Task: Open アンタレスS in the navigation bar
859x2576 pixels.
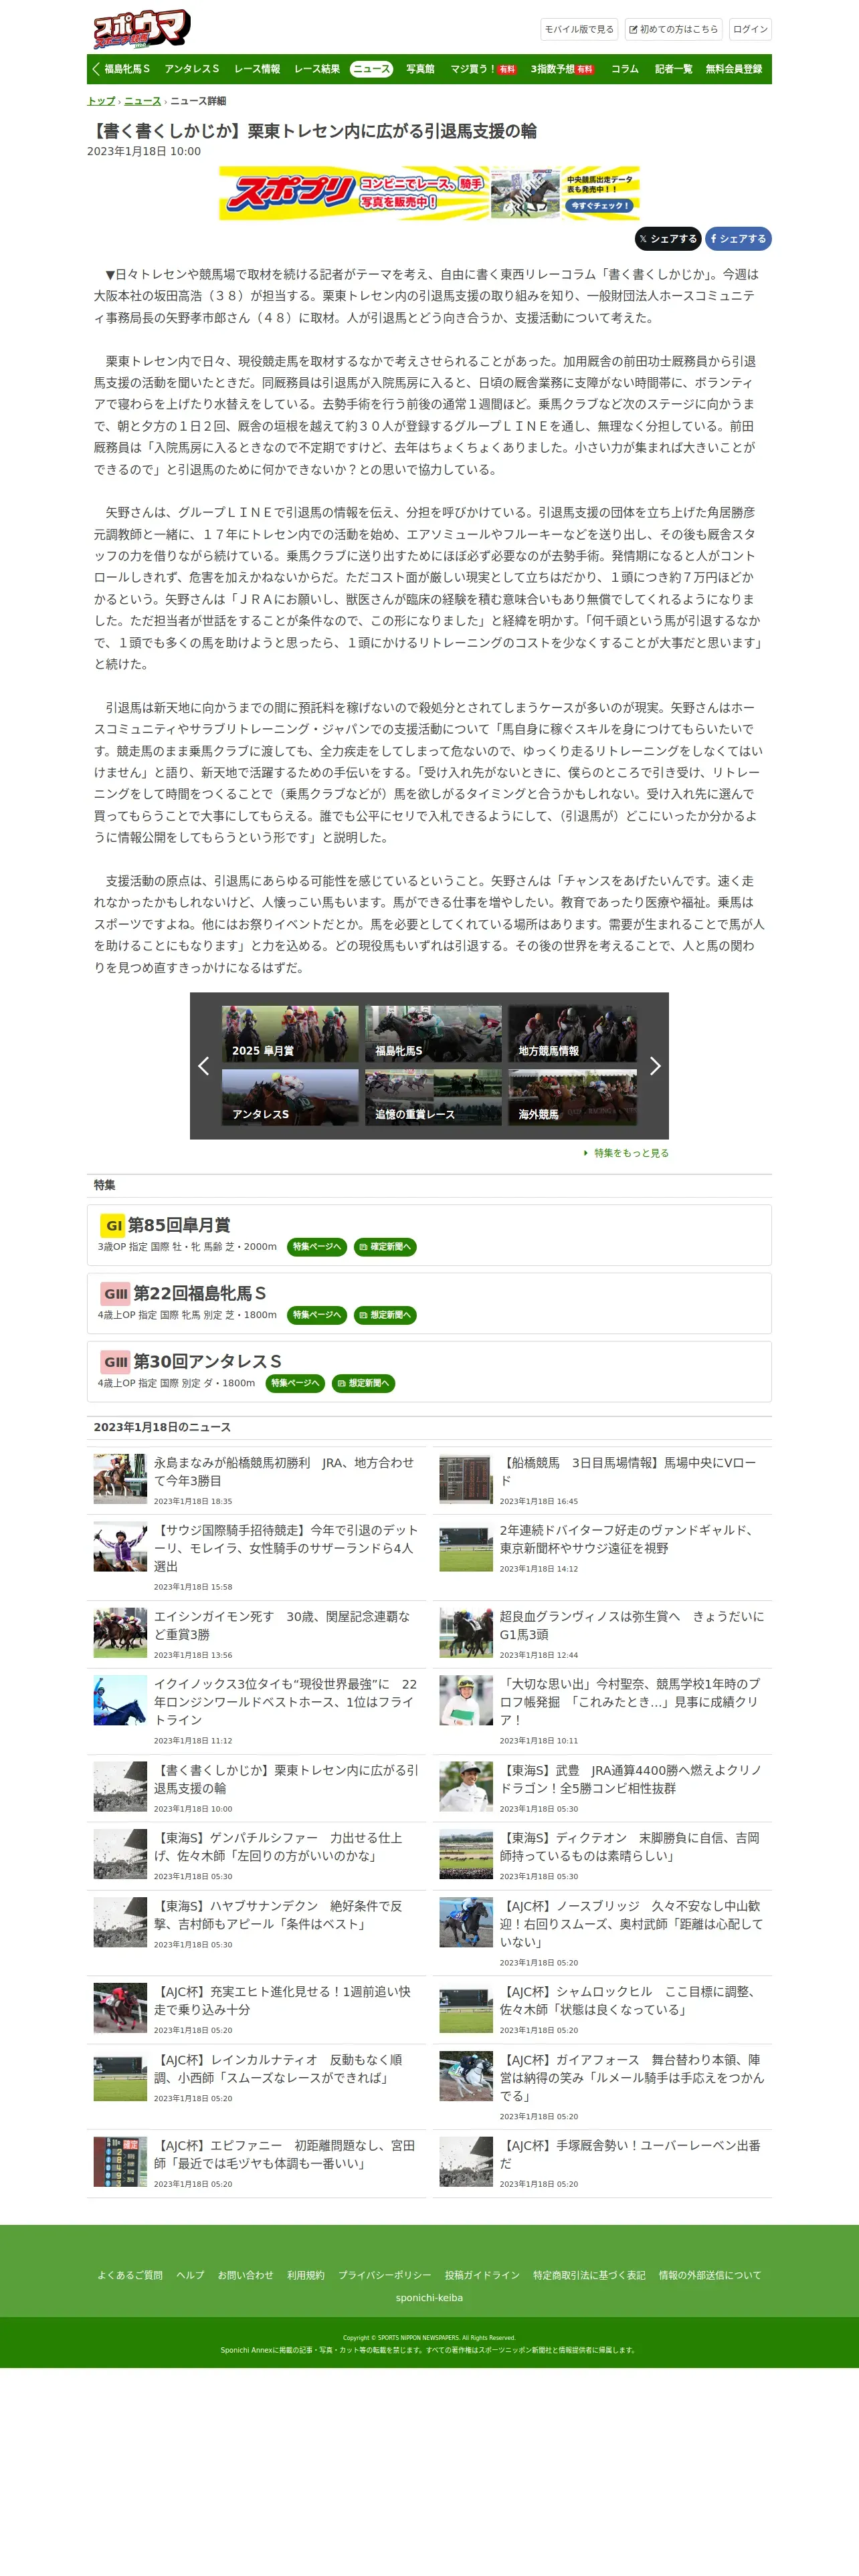Action: coord(192,69)
